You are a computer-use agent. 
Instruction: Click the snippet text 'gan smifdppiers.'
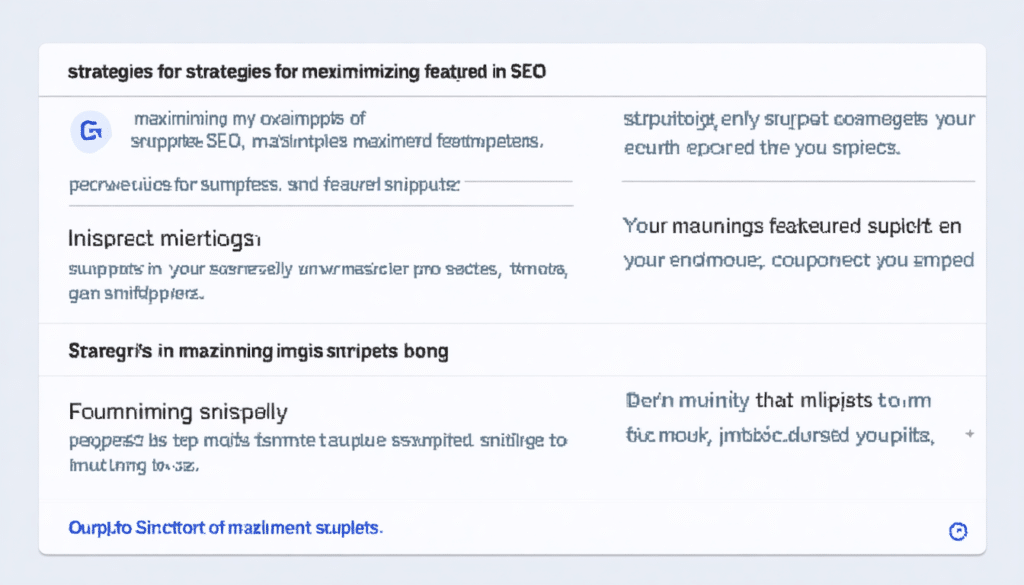pyautogui.click(x=136, y=294)
